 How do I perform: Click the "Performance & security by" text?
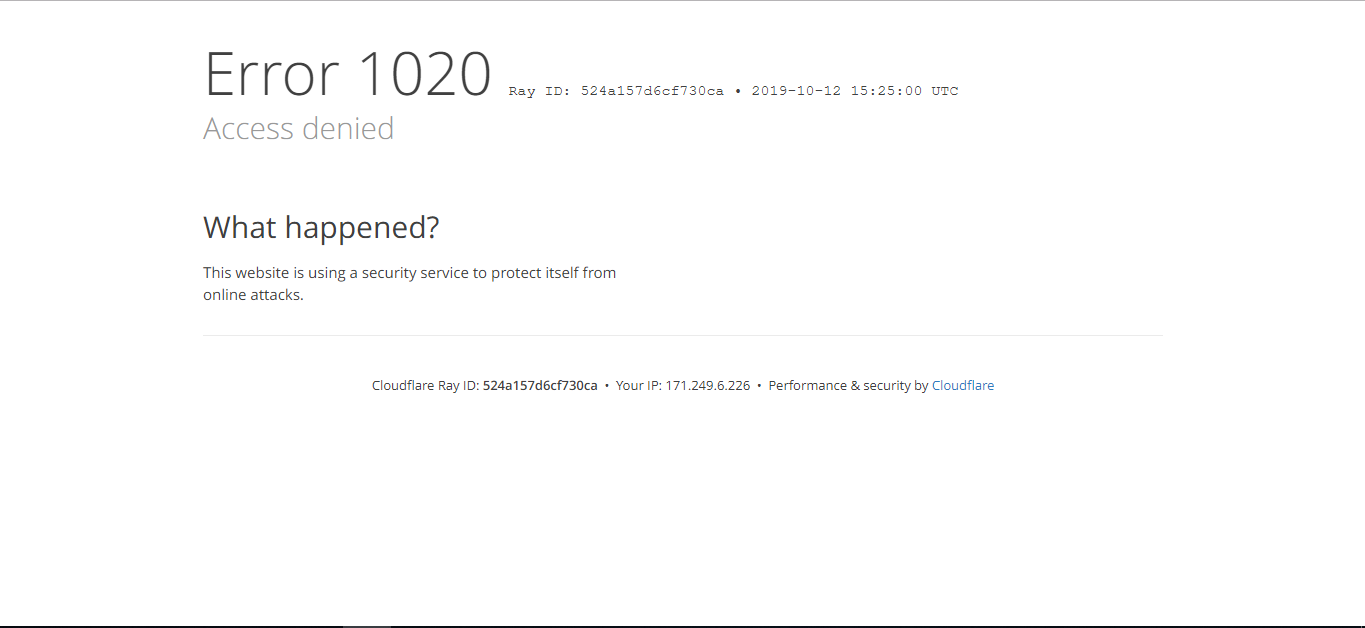coord(848,386)
